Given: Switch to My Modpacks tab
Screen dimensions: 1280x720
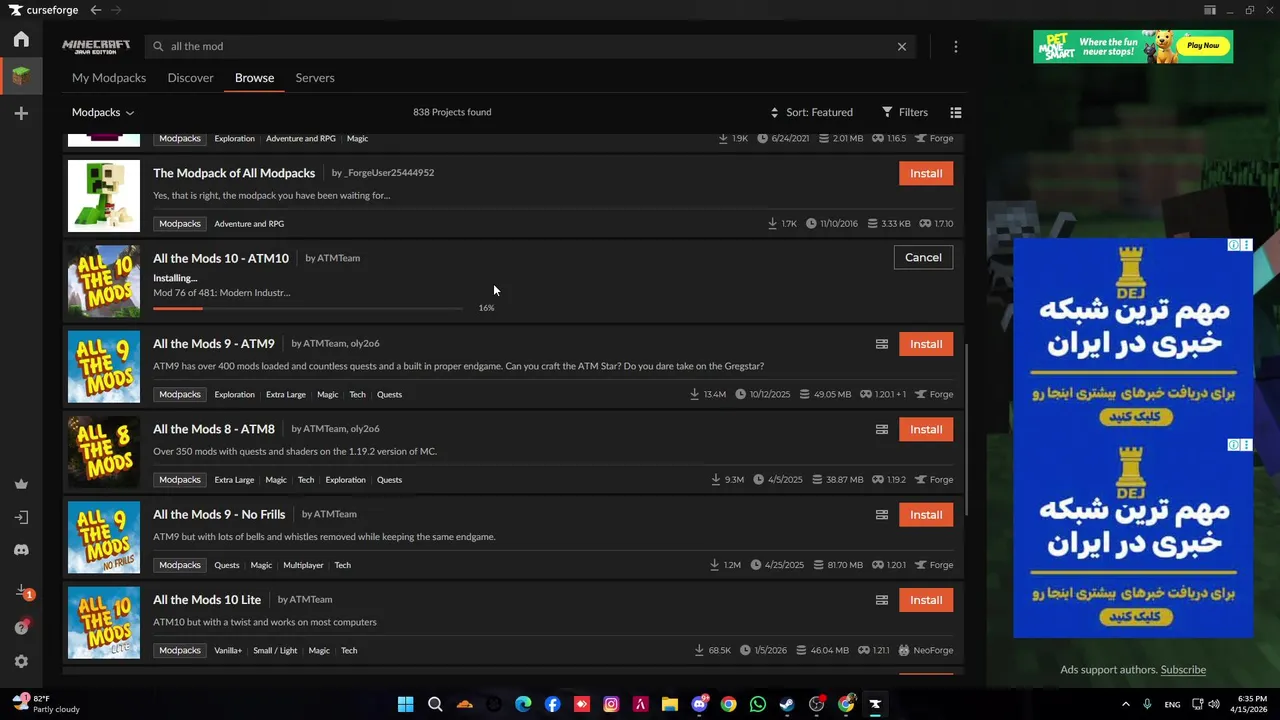Looking at the screenshot, I should 109,78.
